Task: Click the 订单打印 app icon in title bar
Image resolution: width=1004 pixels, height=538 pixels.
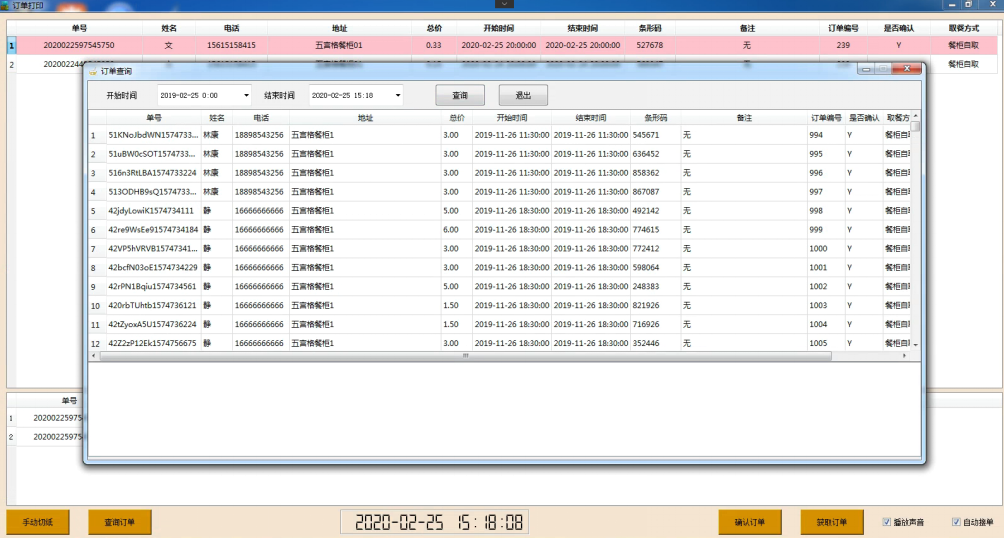Action: click(5, 5)
